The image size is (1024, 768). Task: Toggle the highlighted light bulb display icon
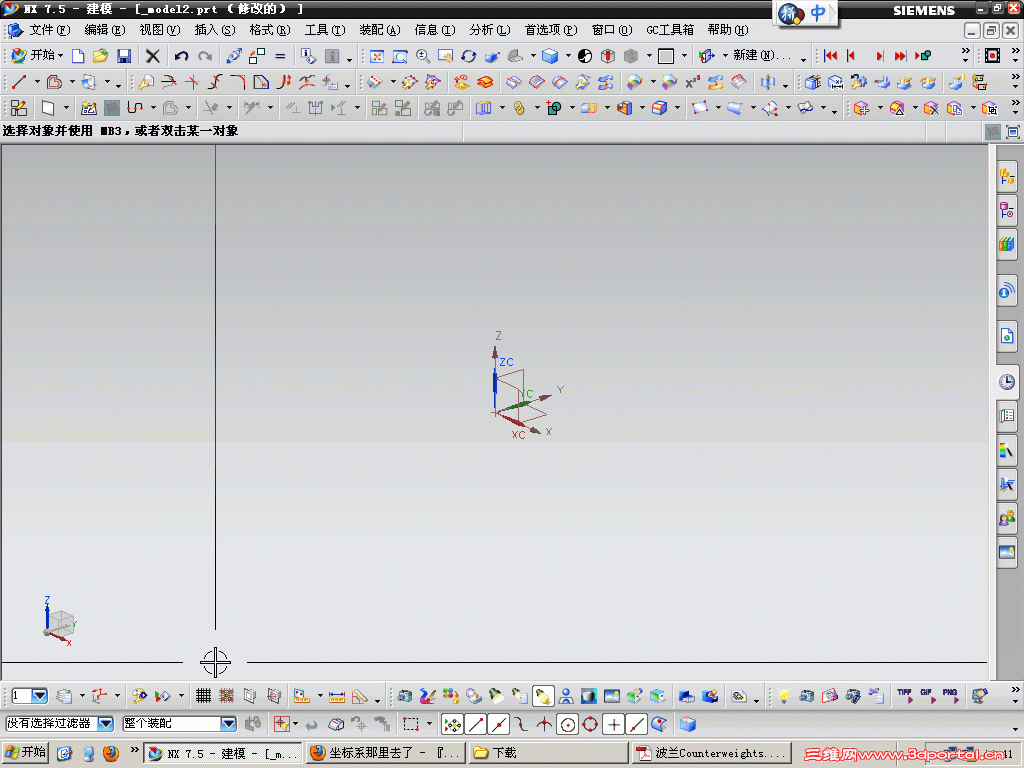[543, 696]
